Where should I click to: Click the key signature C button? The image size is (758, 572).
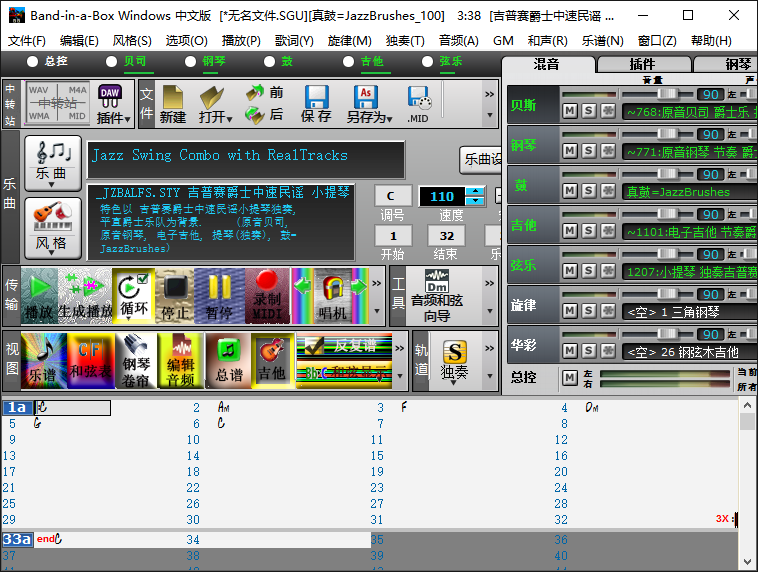[393, 196]
